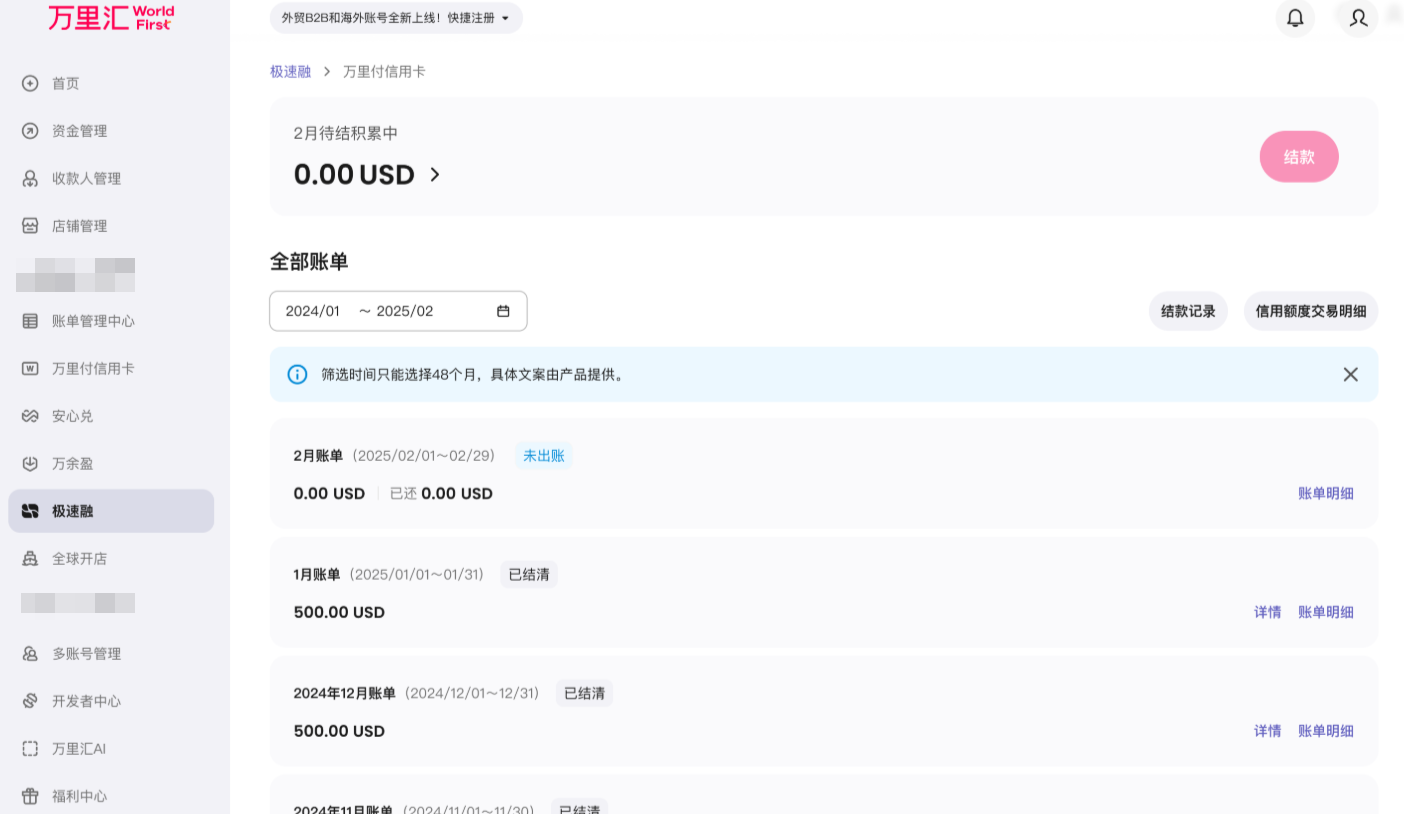Viewport: 1404px width, 814px height.
Task: Open 收款人管理 payee management via sidebar icon
Action: coord(30,178)
